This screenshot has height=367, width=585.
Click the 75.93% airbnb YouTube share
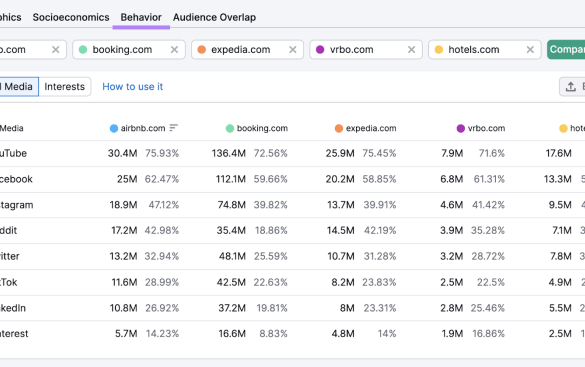coord(162,153)
